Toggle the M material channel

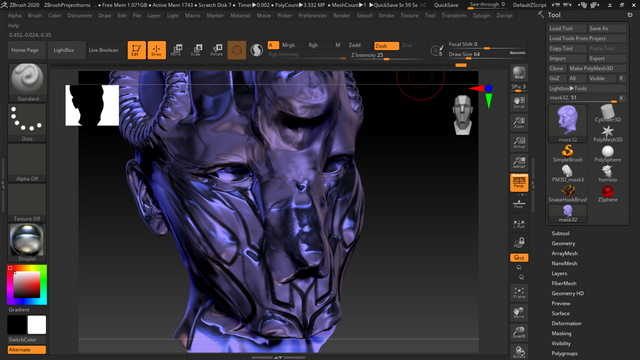pos(338,45)
